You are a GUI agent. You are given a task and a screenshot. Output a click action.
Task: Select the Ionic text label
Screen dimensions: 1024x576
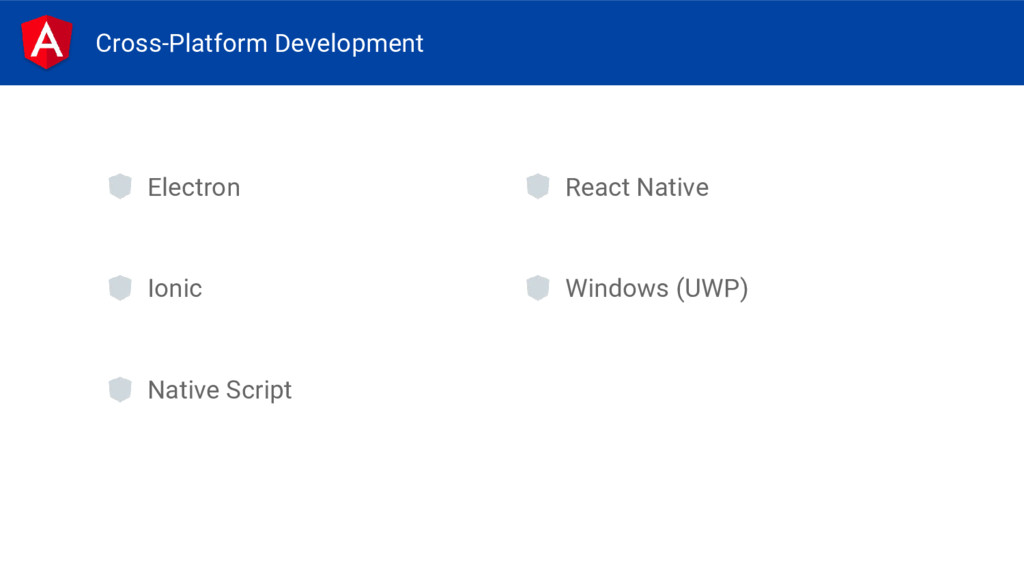175,289
